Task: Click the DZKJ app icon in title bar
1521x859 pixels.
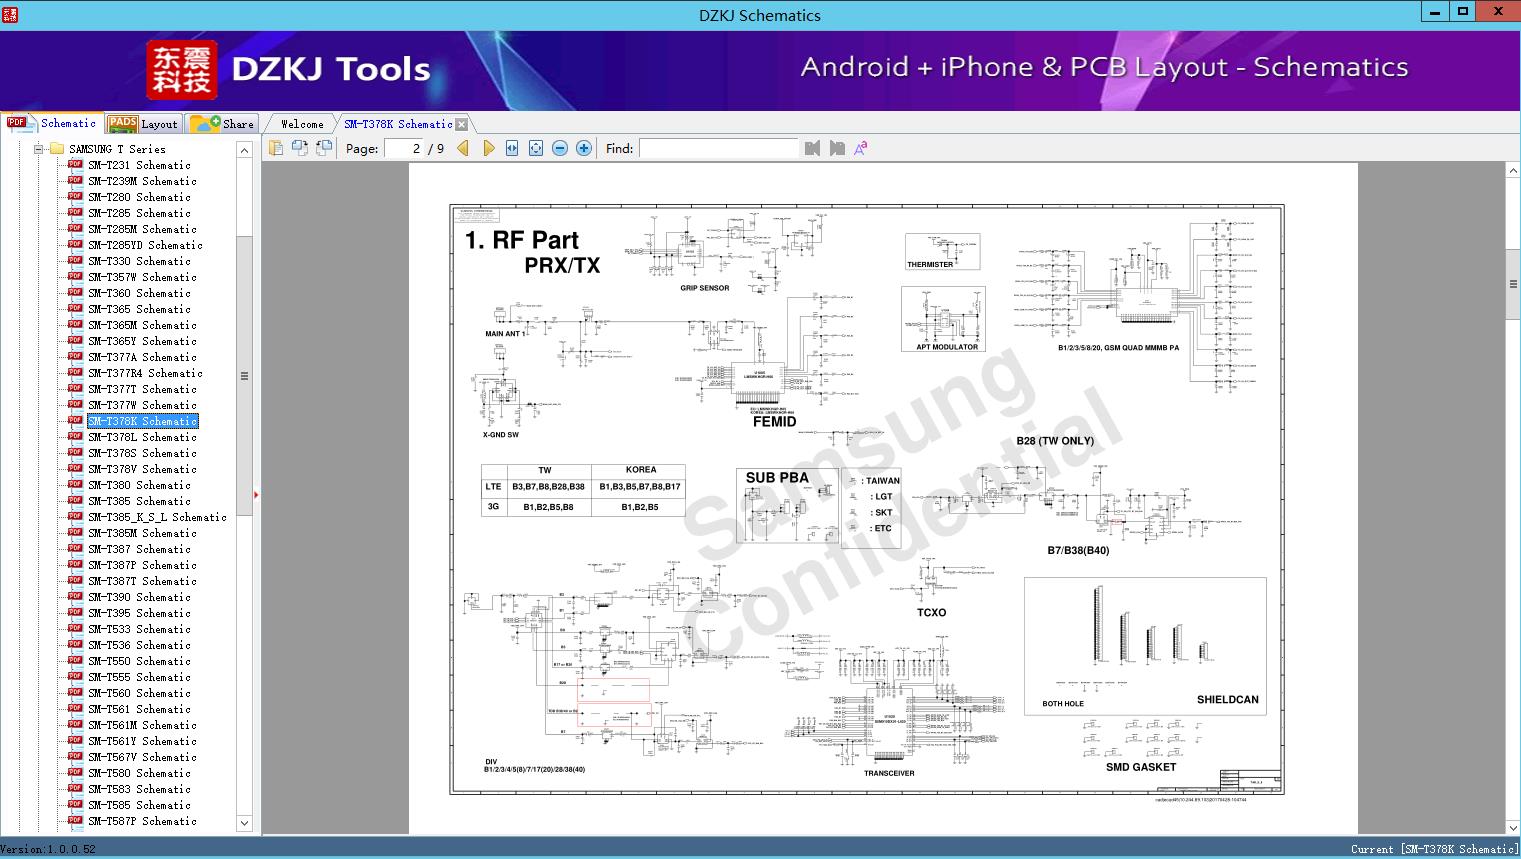Action: [x=10, y=14]
